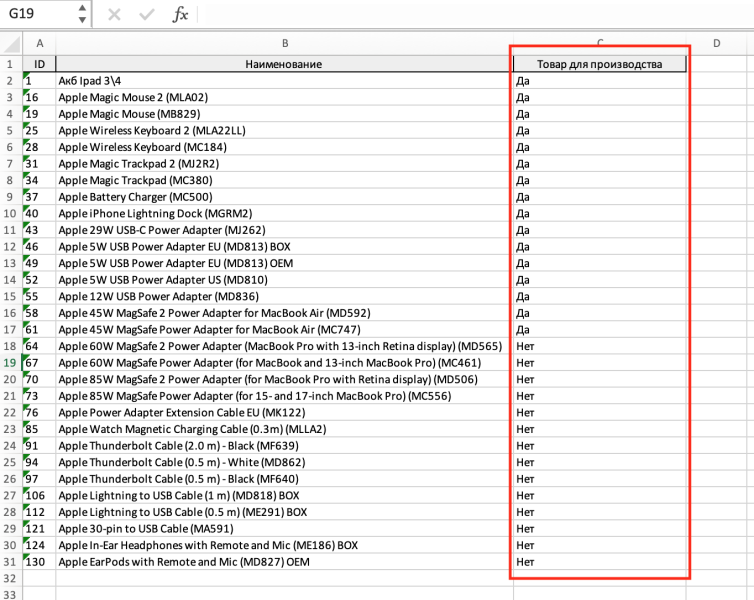Select cell Apple EarPods with Remote and Mic OEM
Viewport: 754px width, 600px height.
coord(285,562)
